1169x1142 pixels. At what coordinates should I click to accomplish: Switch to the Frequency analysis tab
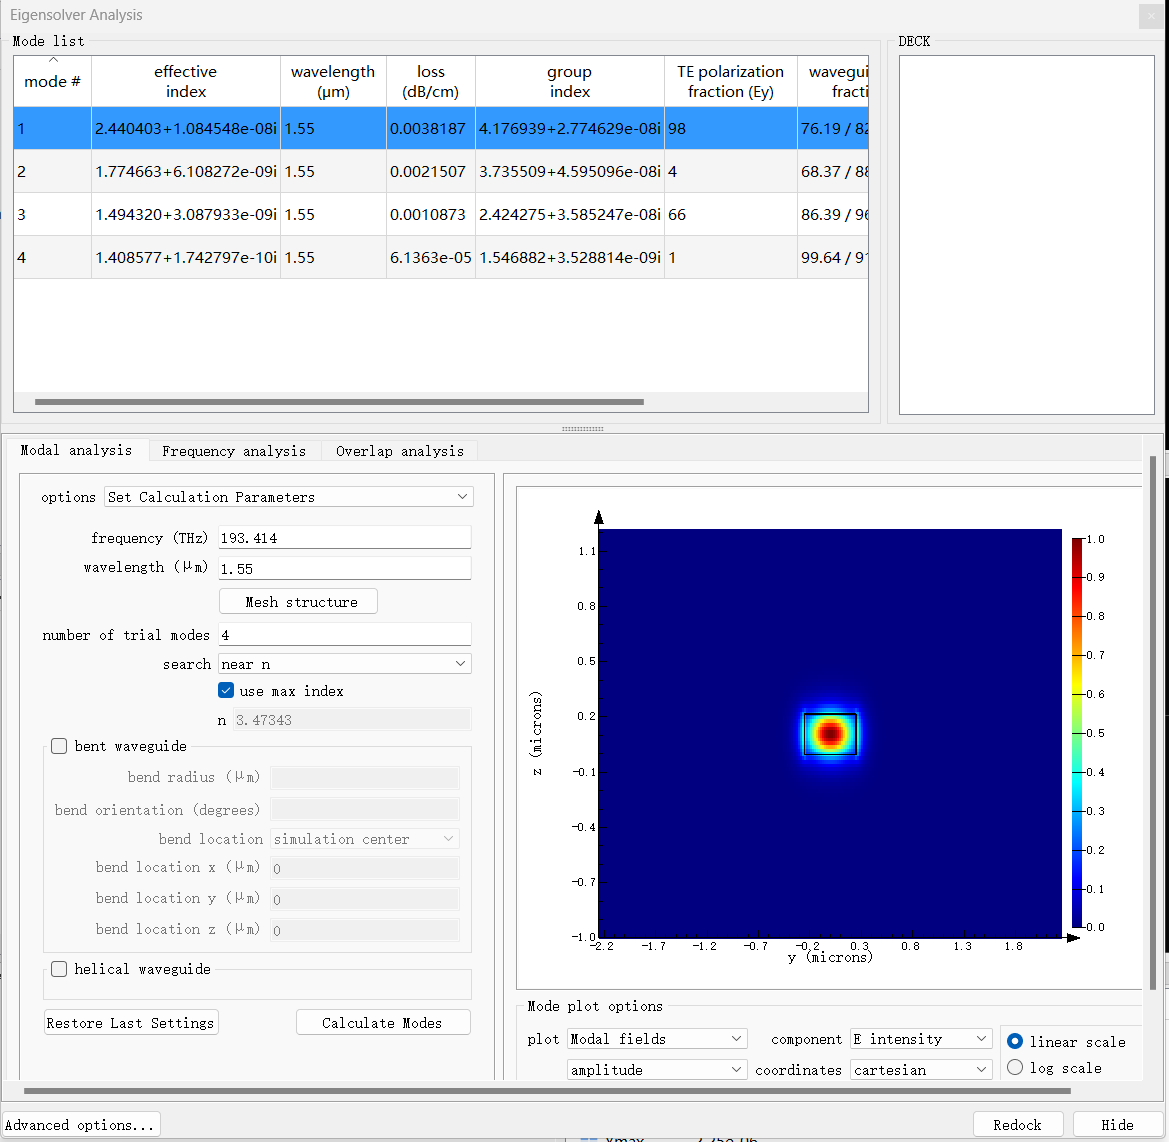tap(234, 451)
